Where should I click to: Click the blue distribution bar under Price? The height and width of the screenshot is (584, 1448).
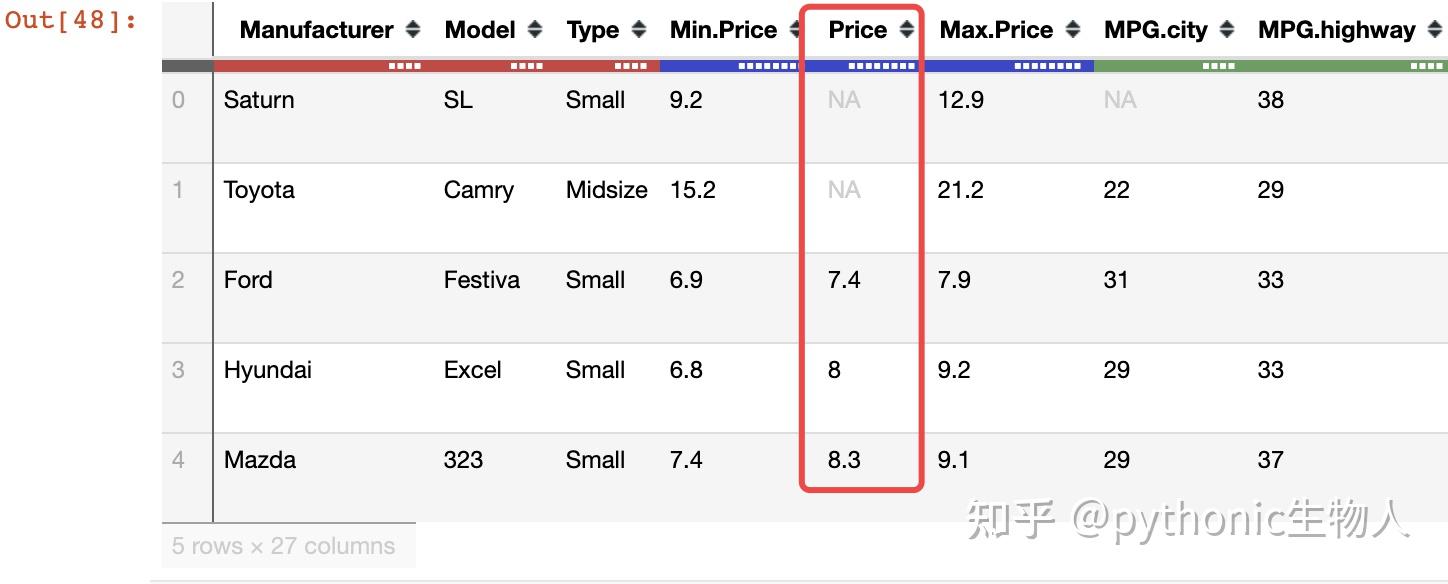click(x=860, y=64)
